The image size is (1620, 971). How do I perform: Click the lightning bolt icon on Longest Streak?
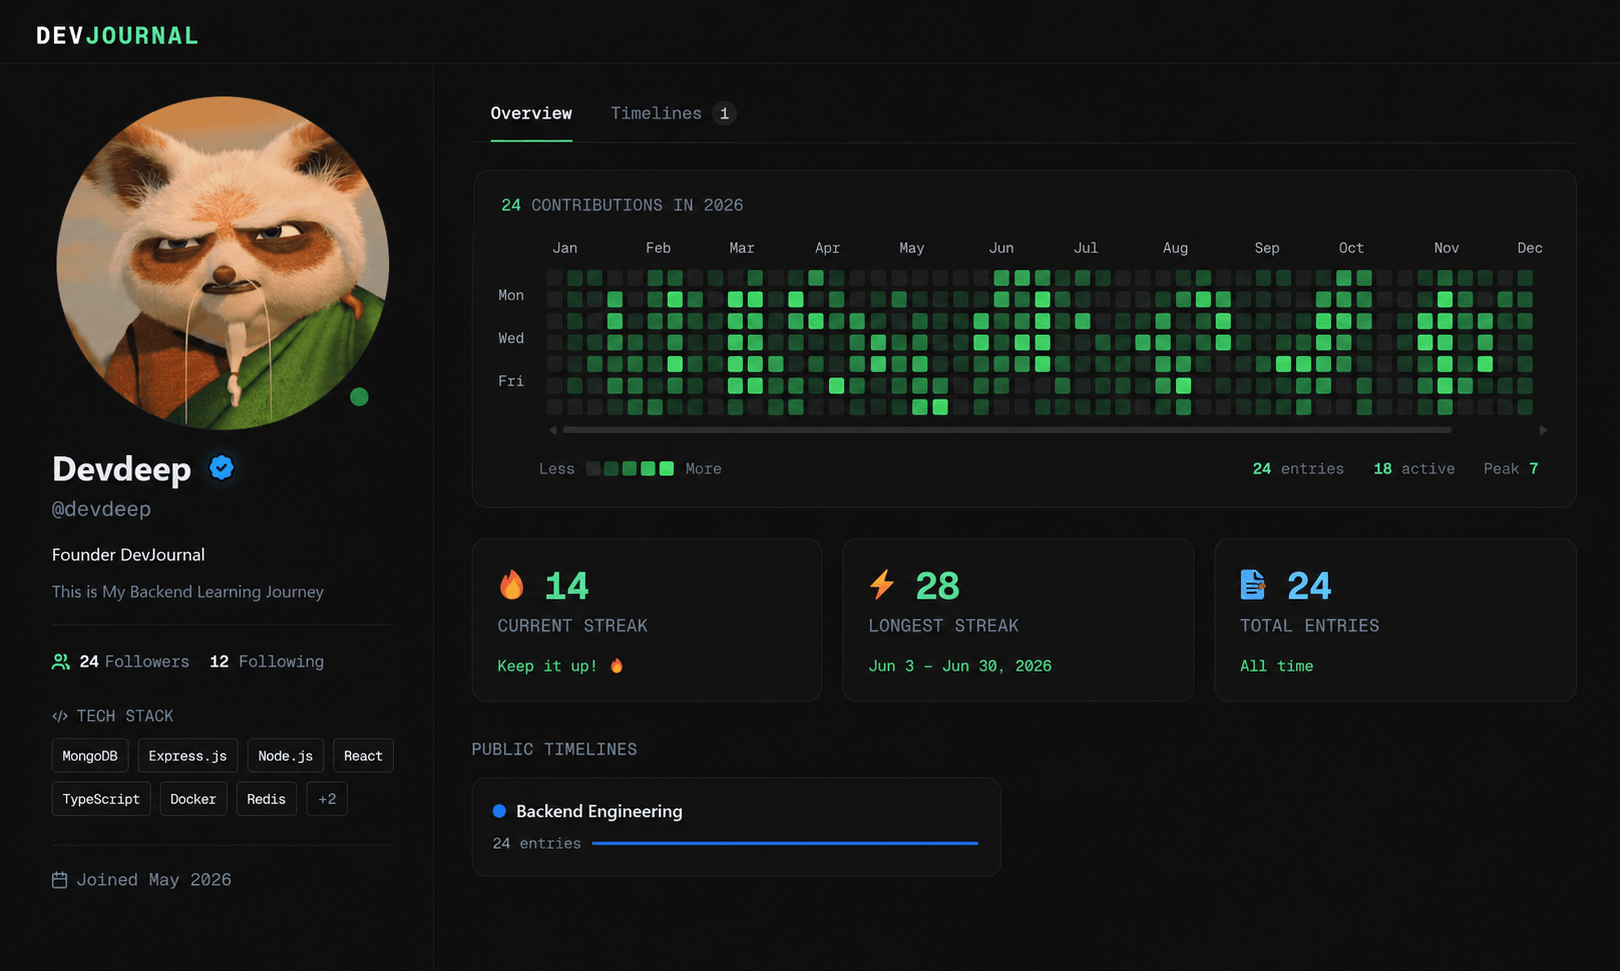[882, 584]
